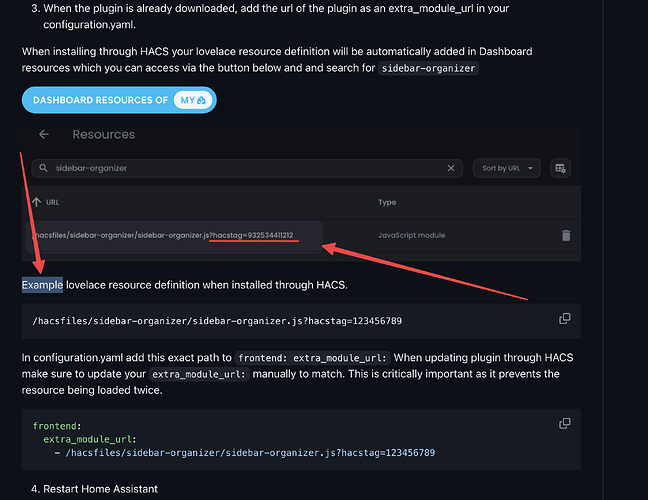Click the Home Assistant logo in My badge
The width and height of the screenshot is (648, 500).
[201, 100]
